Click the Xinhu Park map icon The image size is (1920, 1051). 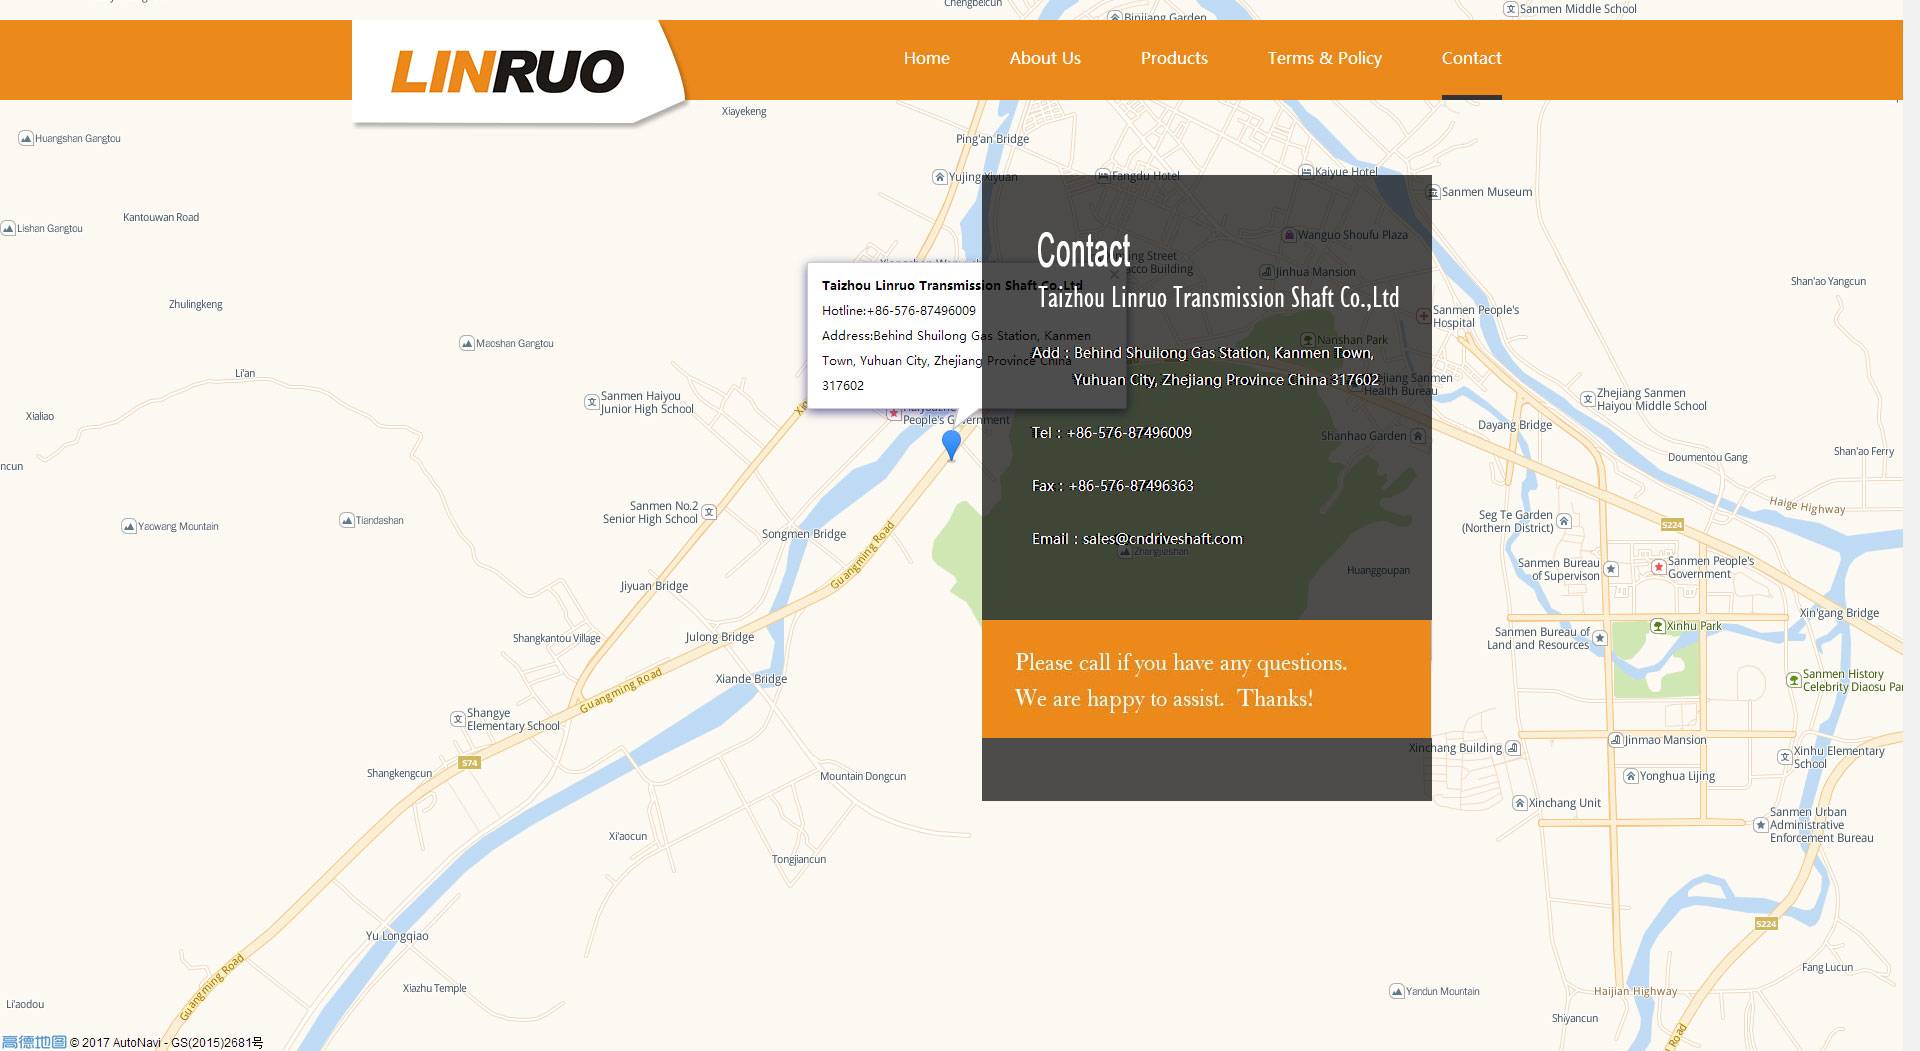pos(1657,626)
